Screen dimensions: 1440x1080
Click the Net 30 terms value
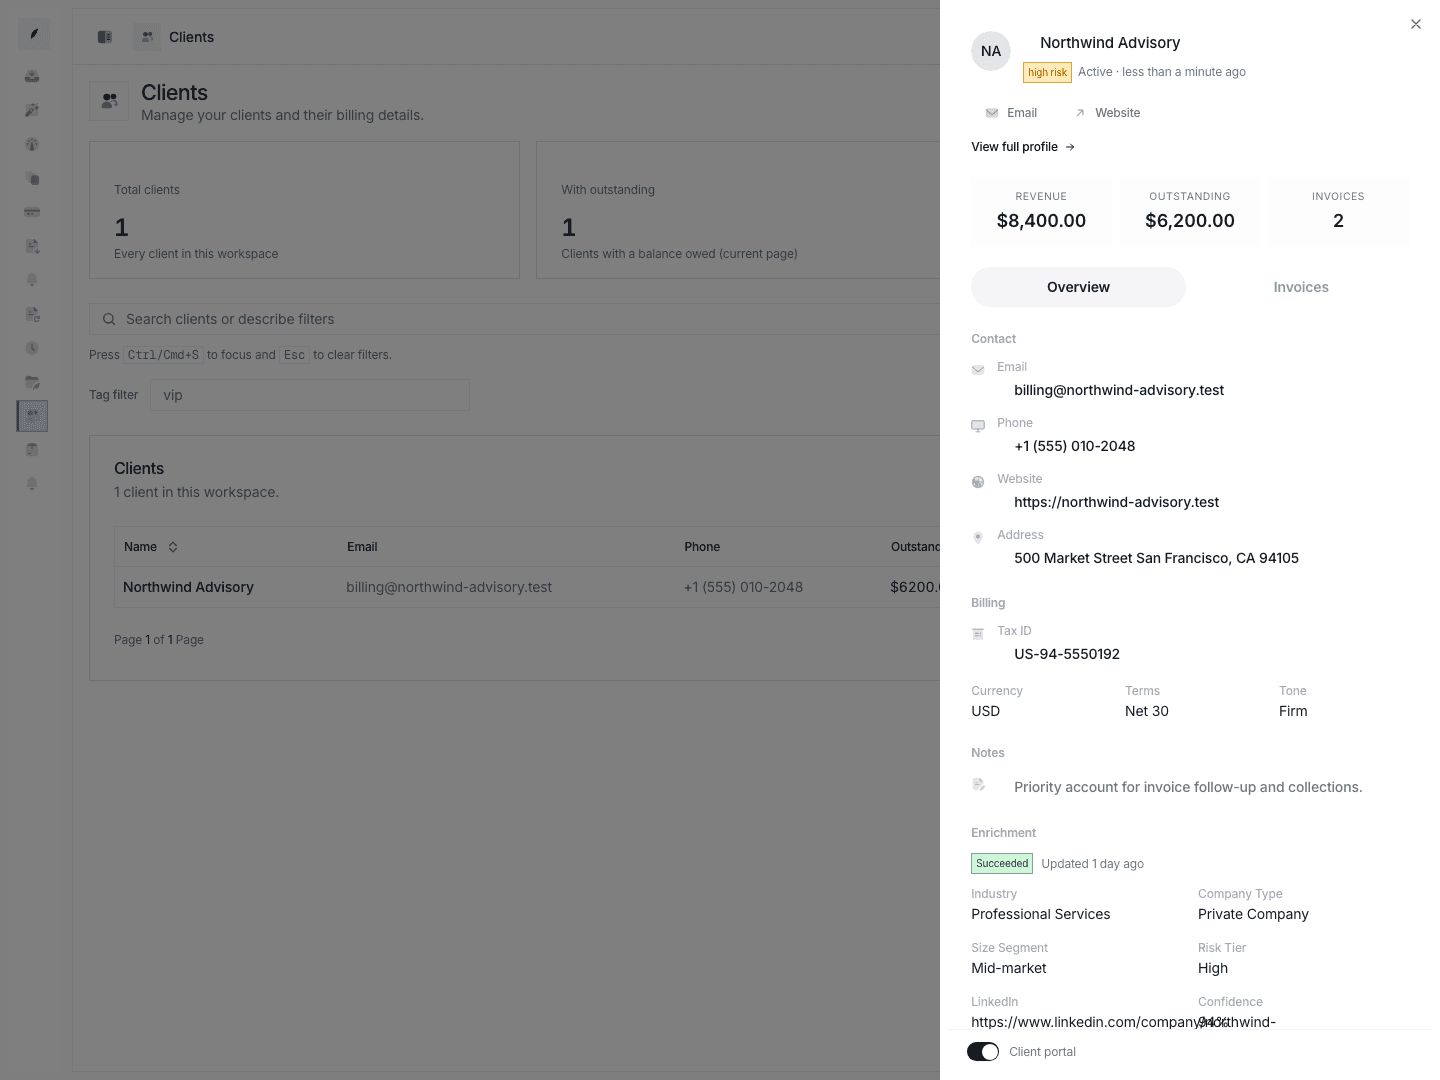1147,711
